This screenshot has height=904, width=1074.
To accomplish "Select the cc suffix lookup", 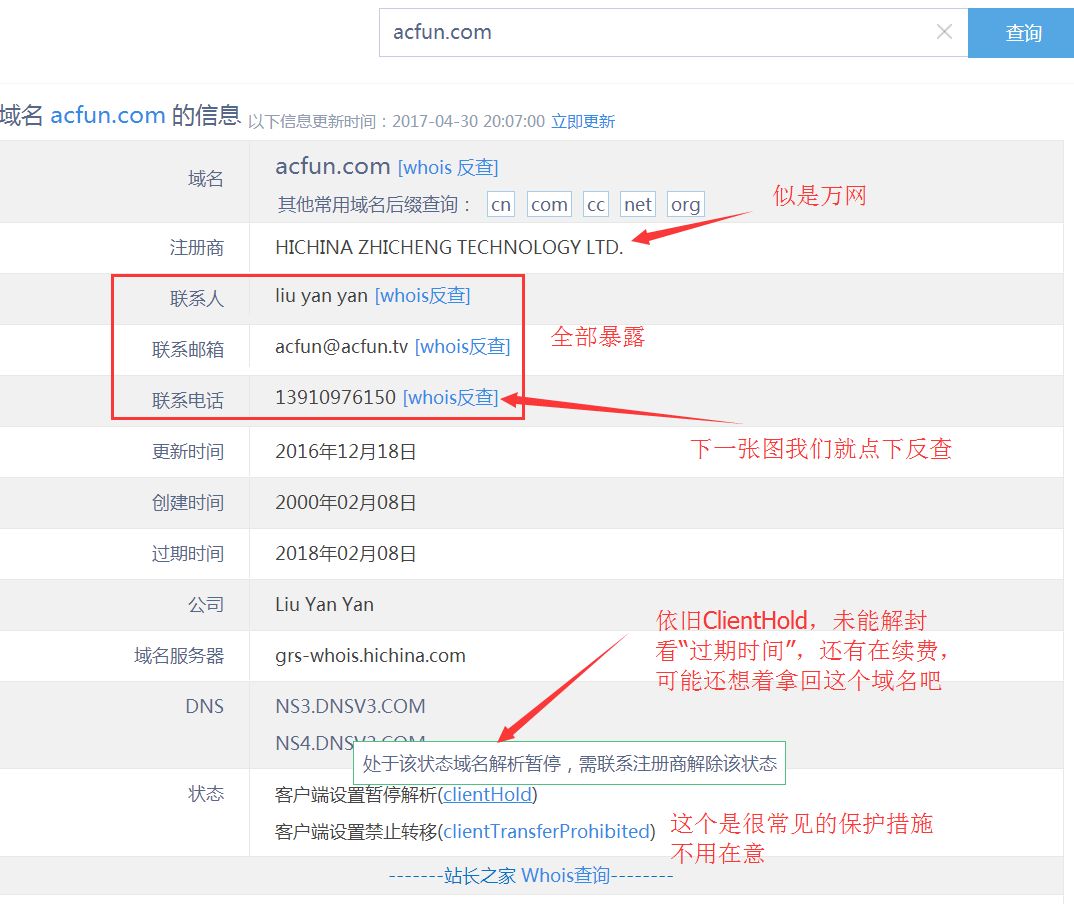I will 595,204.
